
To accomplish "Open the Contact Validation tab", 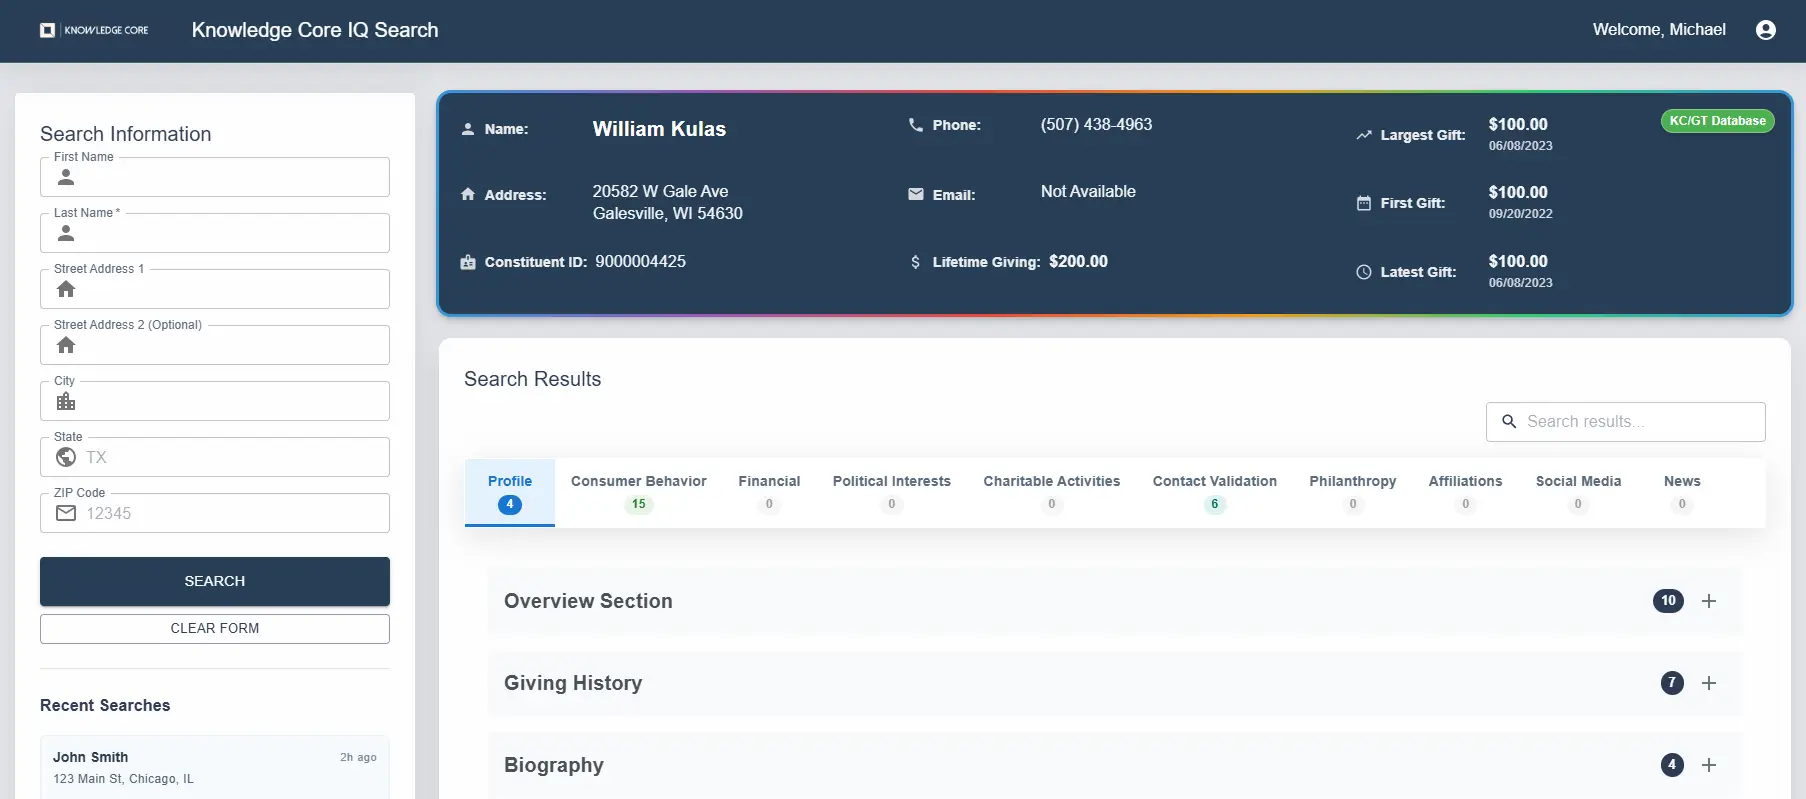I will coord(1214,491).
